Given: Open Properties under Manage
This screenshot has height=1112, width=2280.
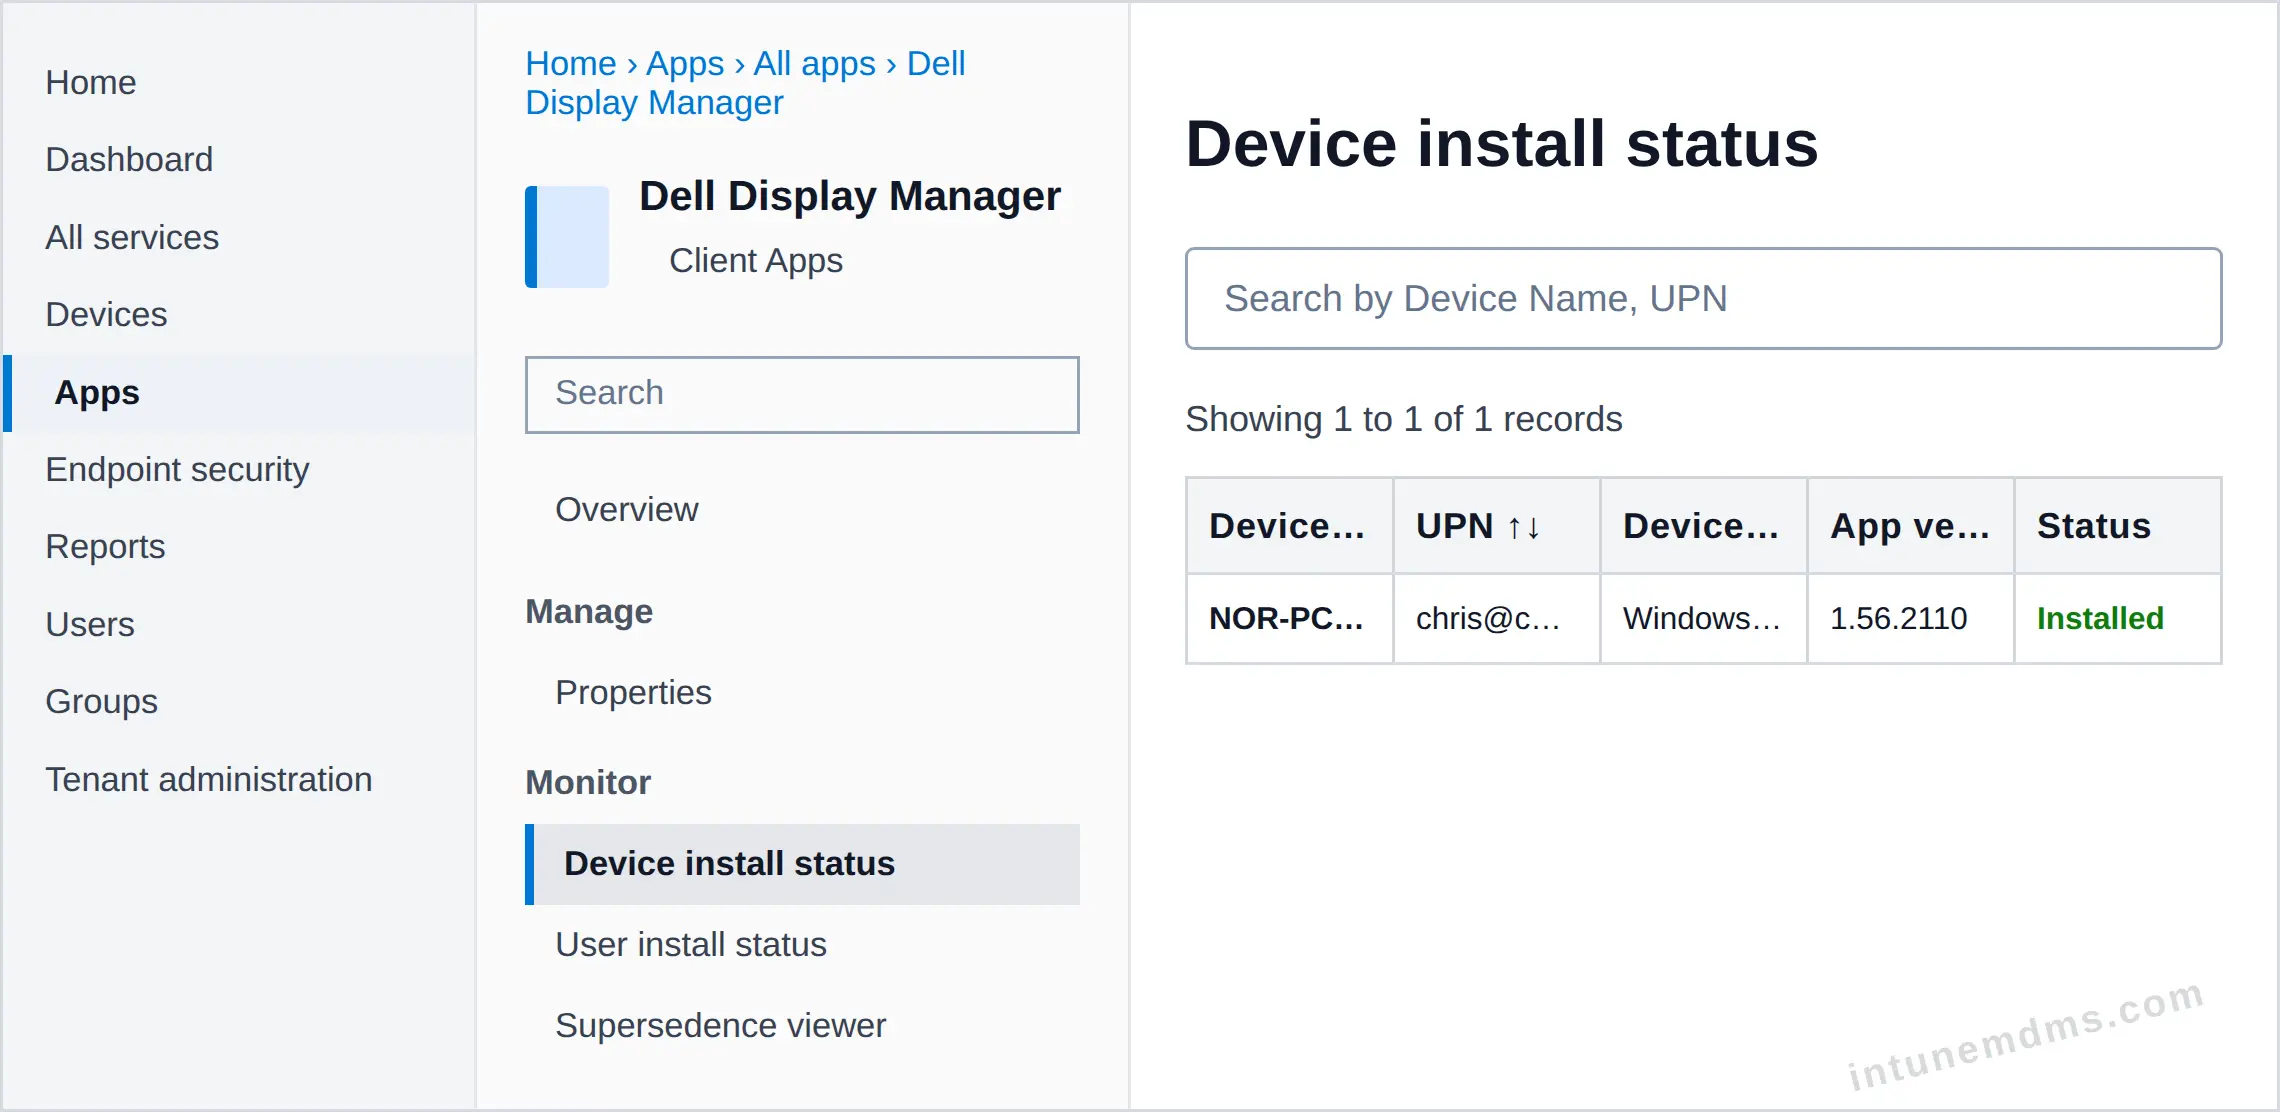Looking at the screenshot, I should tap(633, 692).
